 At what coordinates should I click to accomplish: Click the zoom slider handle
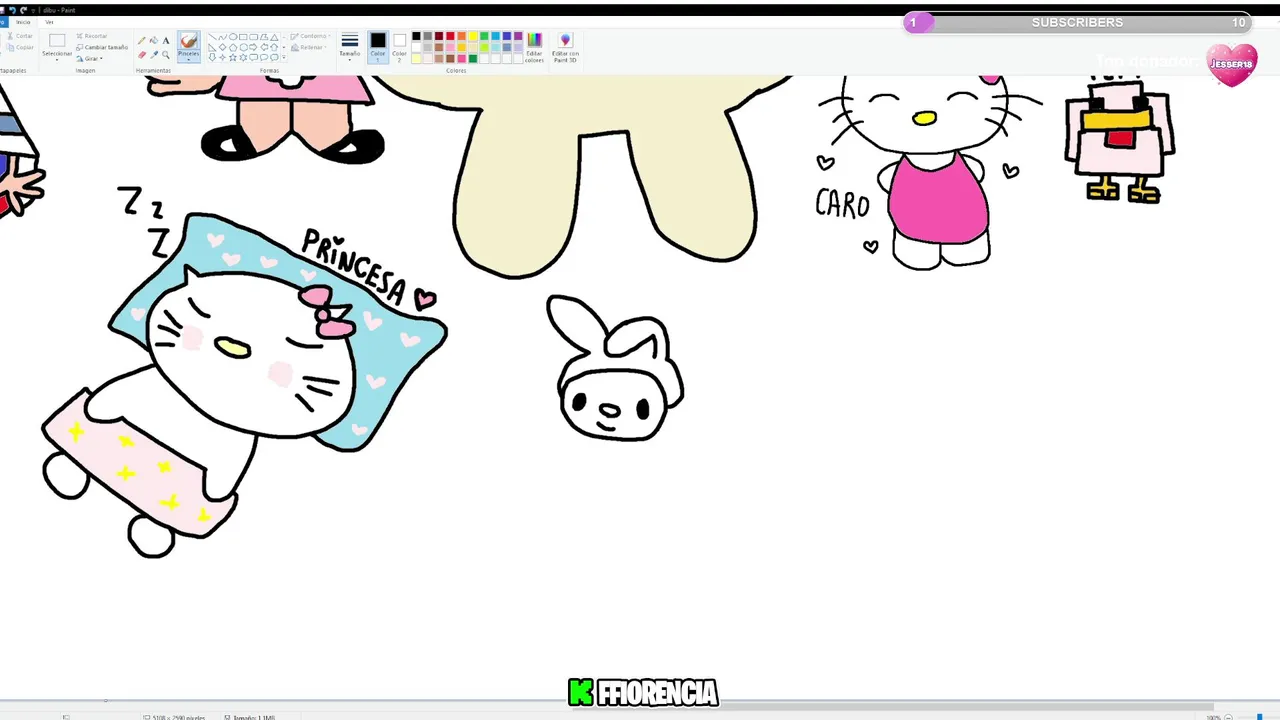pyautogui.click(x=1259, y=717)
